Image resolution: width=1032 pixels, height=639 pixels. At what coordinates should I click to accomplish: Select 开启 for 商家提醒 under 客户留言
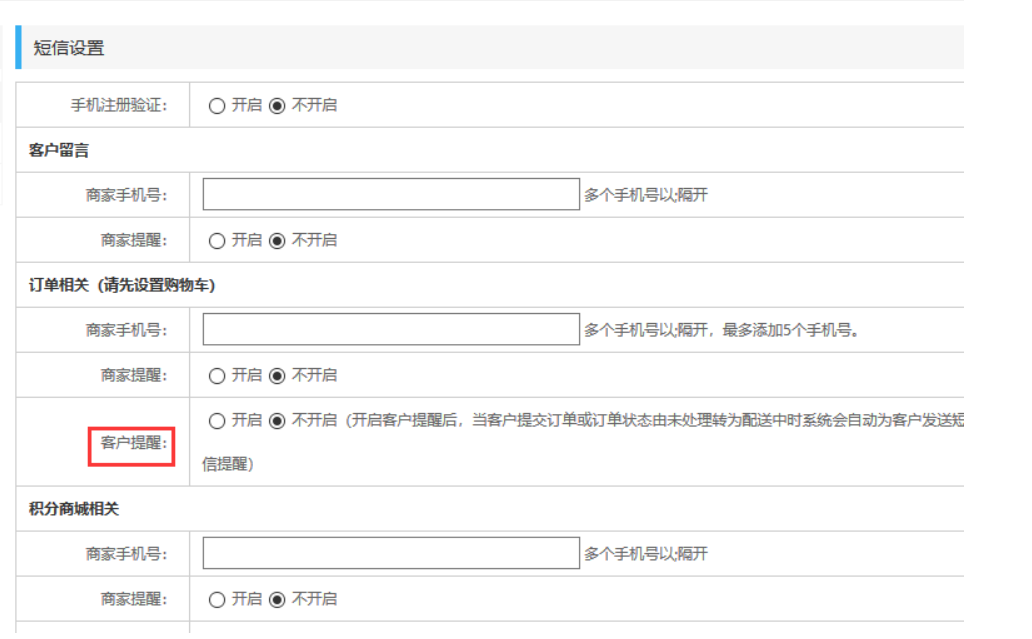(x=217, y=241)
